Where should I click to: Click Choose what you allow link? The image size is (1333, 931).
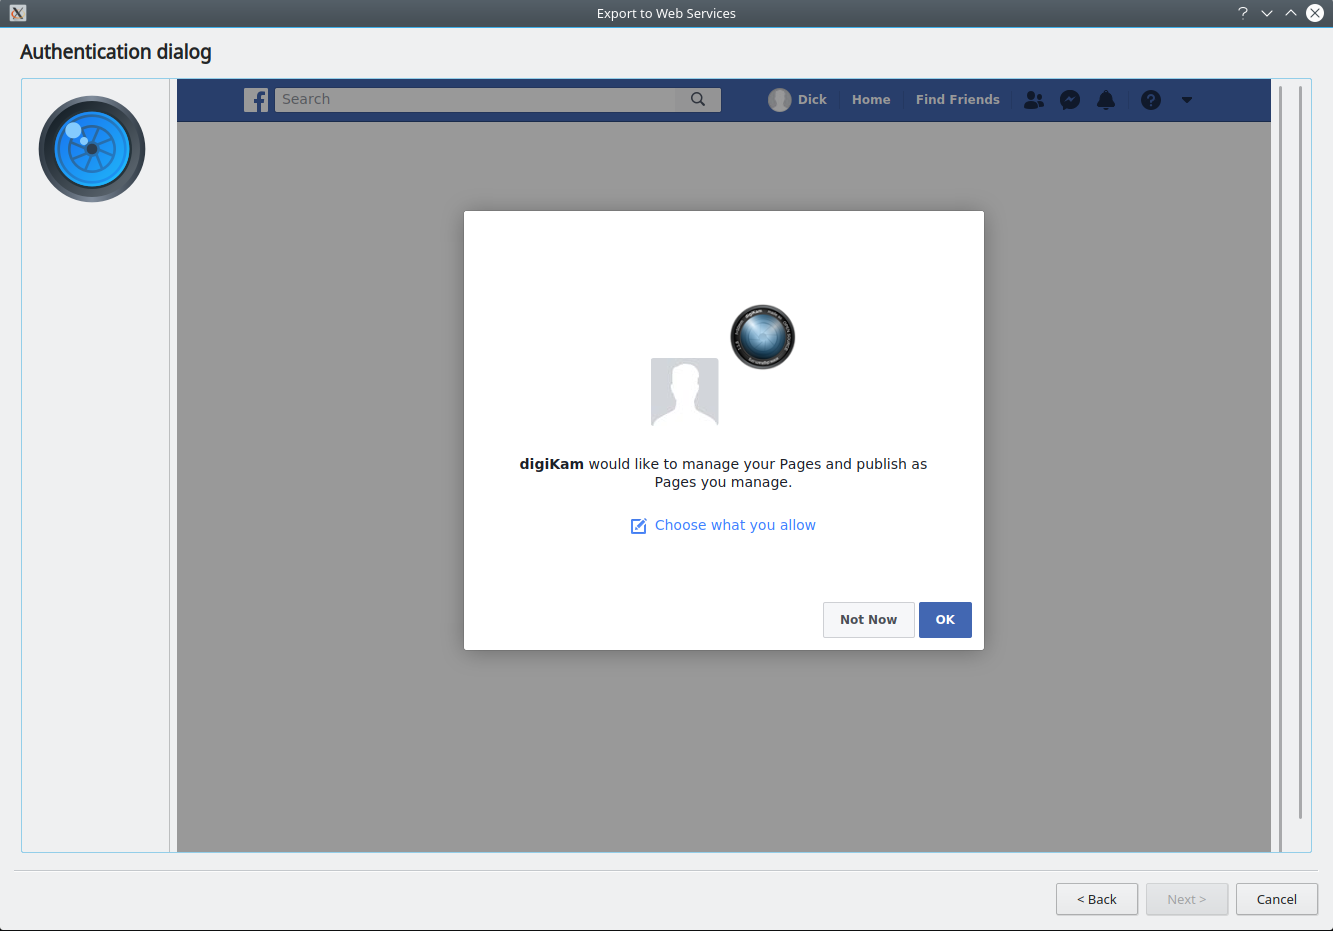tap(735, 525)
